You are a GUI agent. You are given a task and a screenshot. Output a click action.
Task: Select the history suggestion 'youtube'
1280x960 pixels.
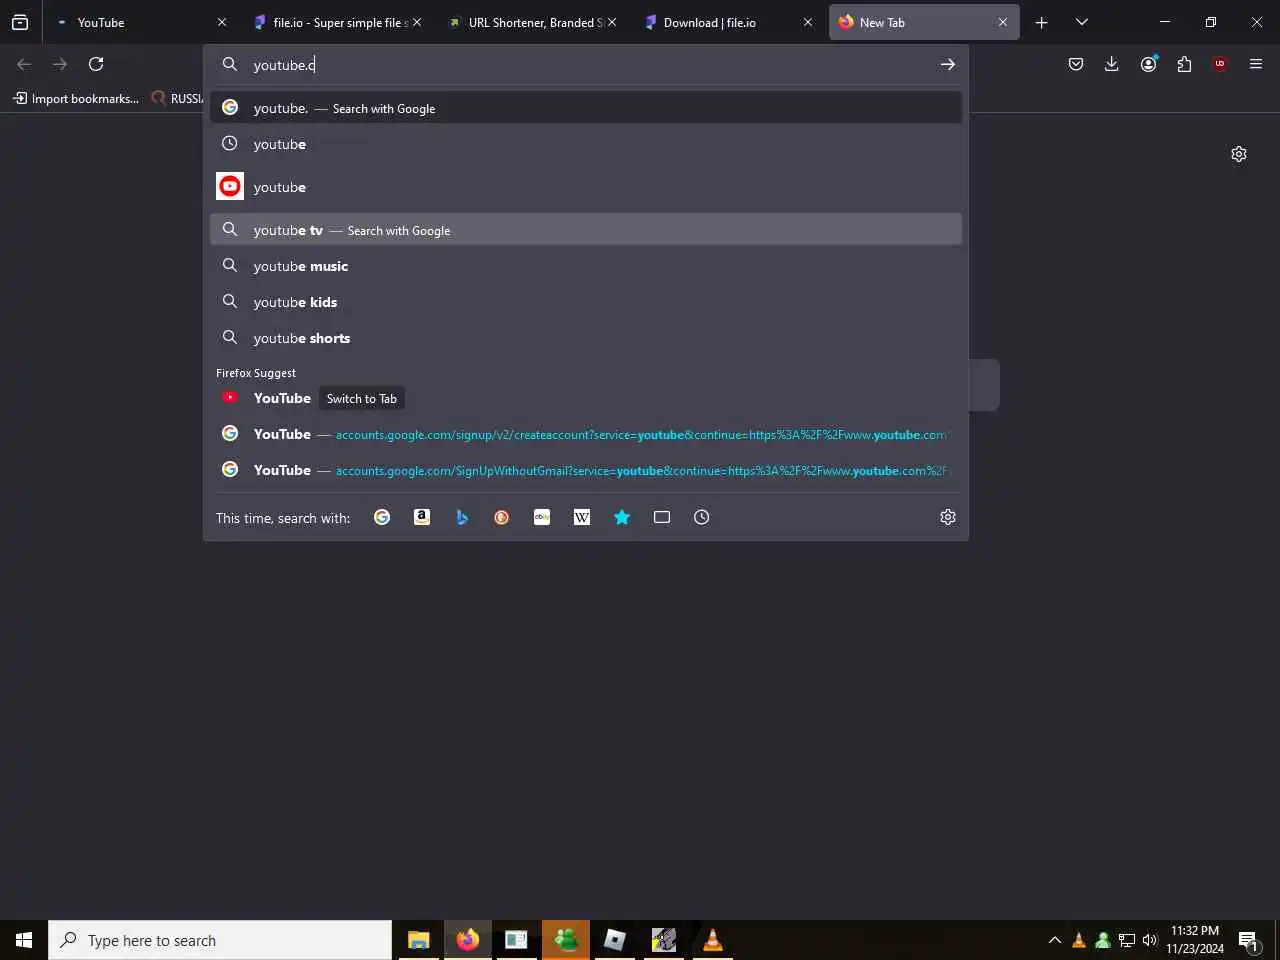click(586, 144)
